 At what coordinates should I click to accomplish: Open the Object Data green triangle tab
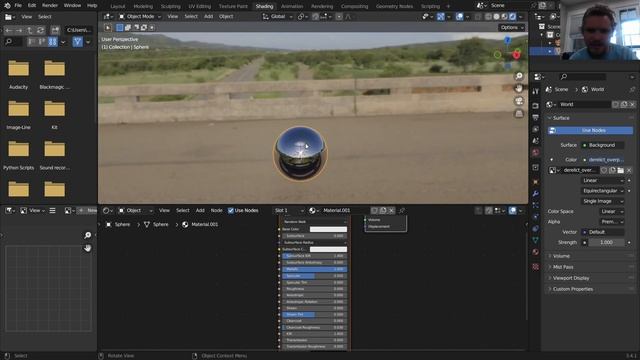(536, 240)
